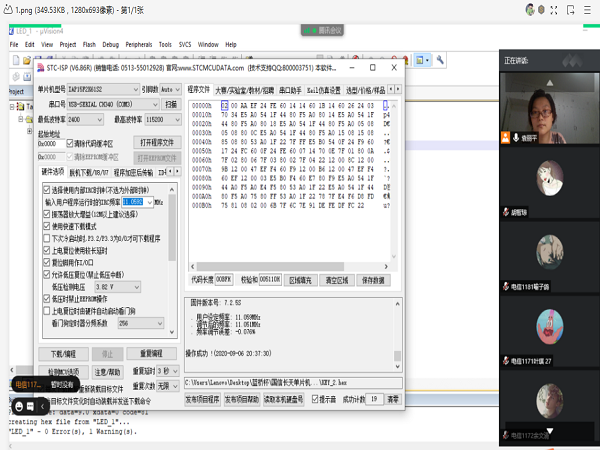
Task: Click the user avatar icon in viewer top bar
Action: pos(530,10)
